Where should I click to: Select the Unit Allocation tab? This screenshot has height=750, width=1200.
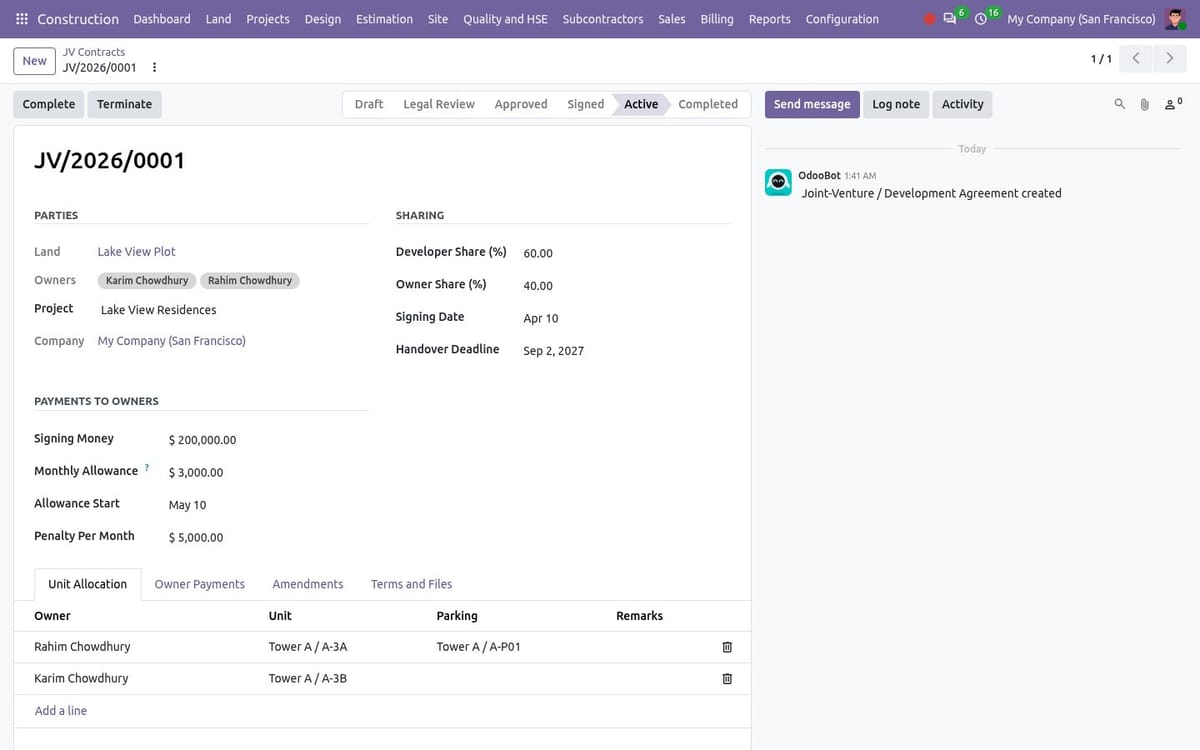tap(88, 584)
